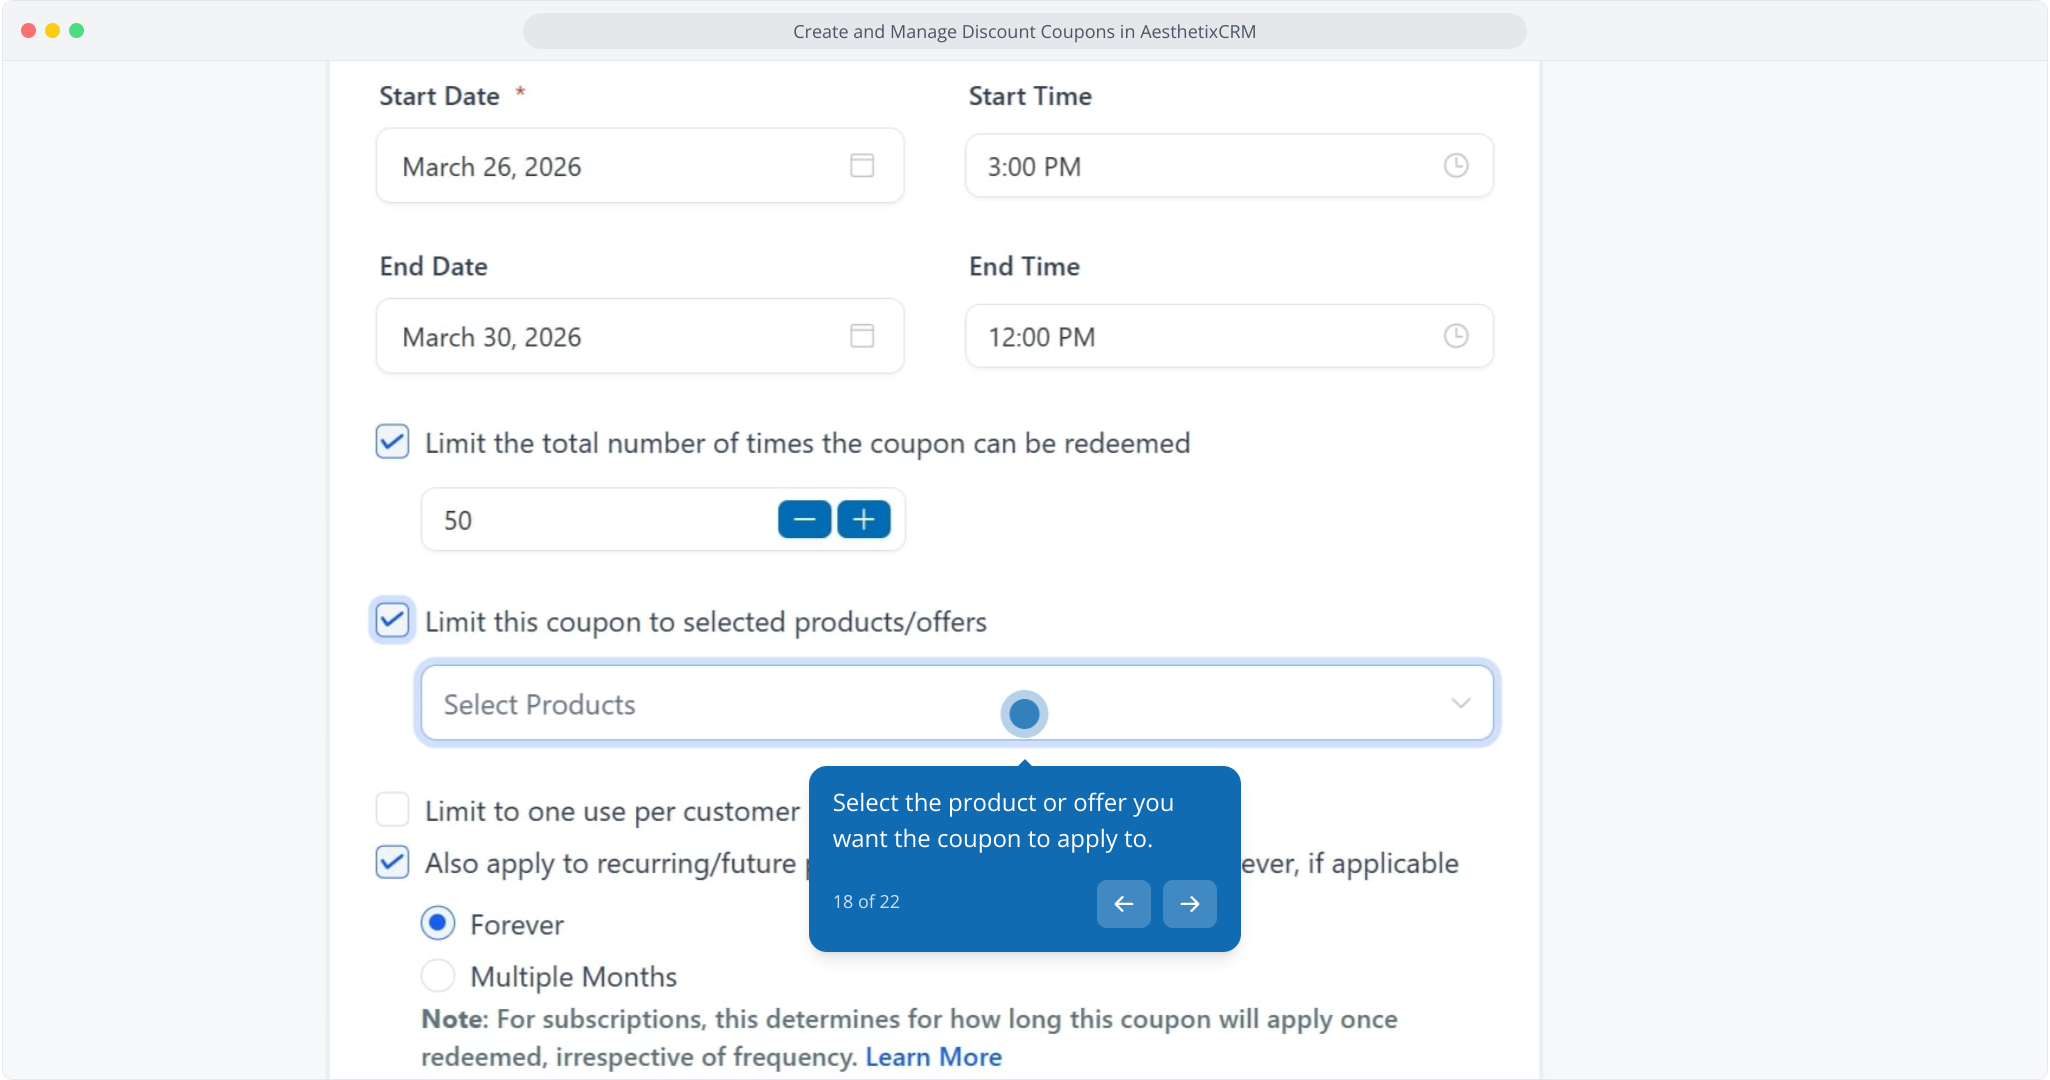Click the Start Time clock icon
The image size is (2050, 1080).
(x=1455, y=166)
